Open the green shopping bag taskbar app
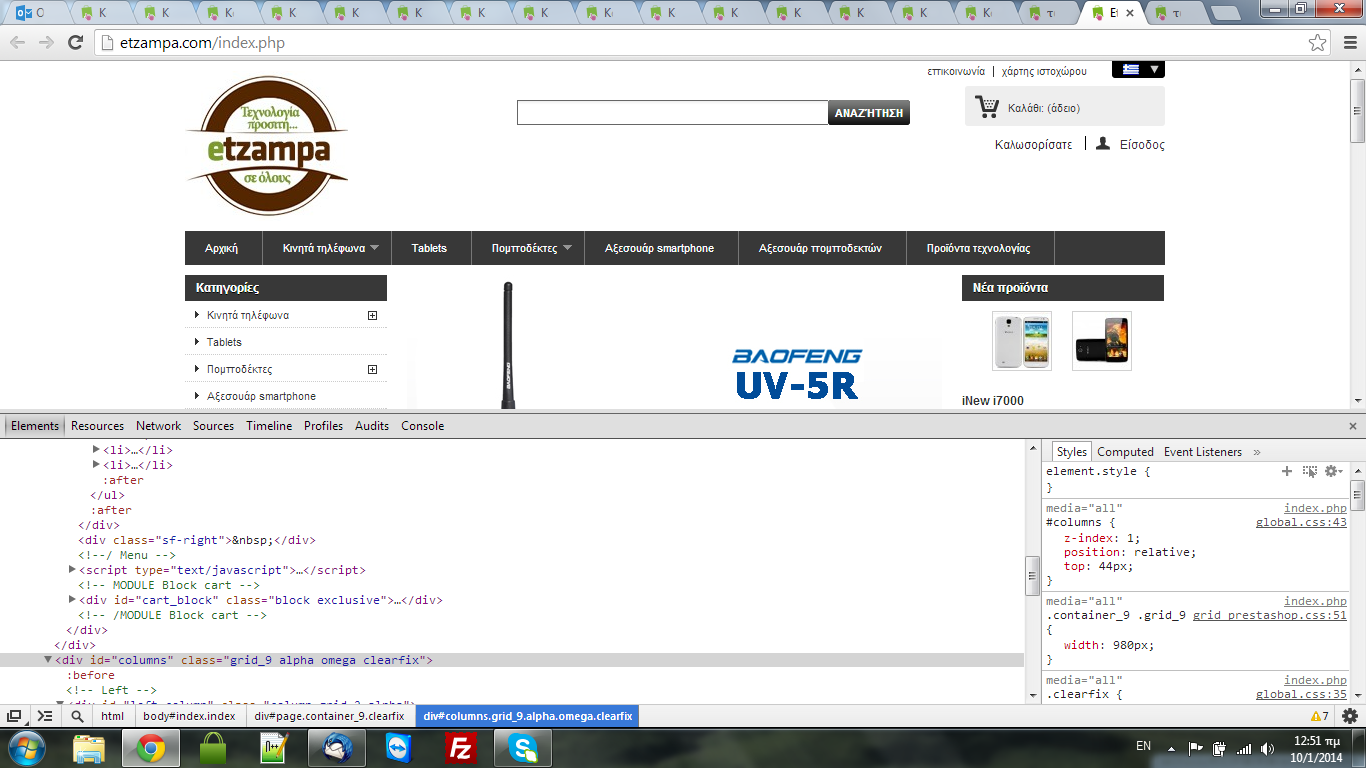 pyautogui.click(x=213, y=748)
